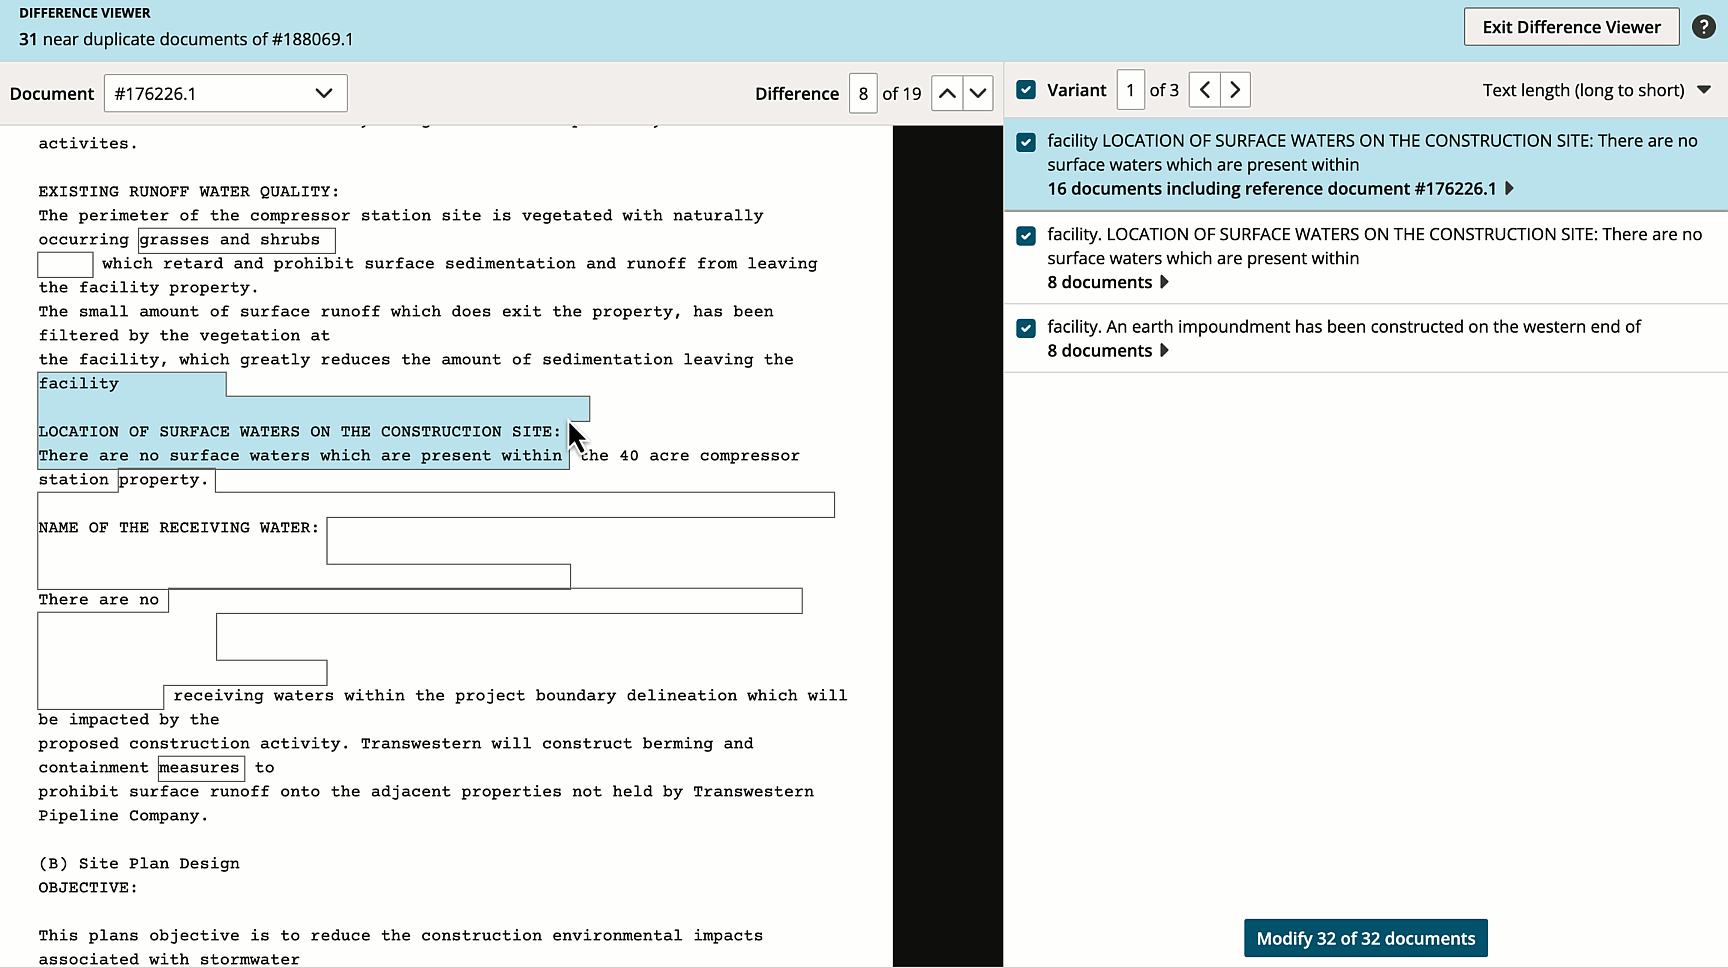Open help via the question mark icon

(x=1705, y=26)
